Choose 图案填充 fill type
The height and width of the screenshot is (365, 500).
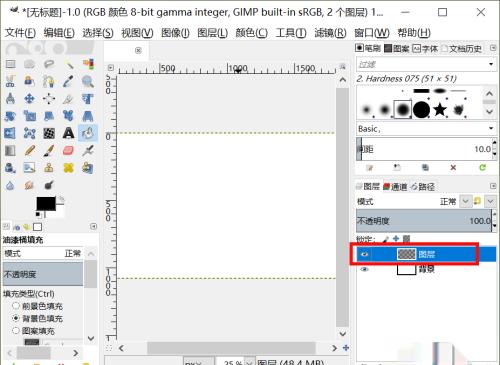point(16,331)
